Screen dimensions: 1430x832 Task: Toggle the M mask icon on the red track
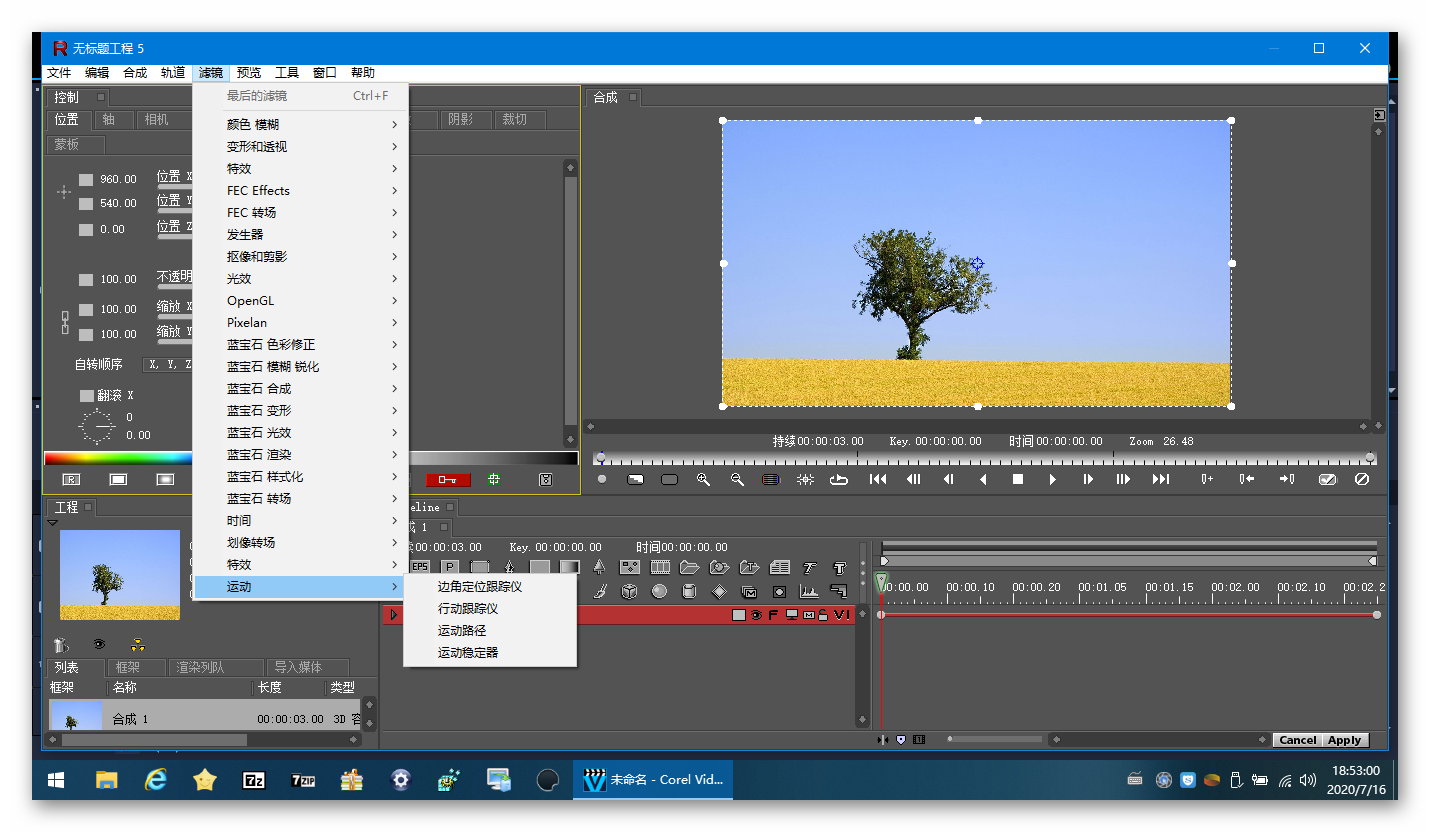coord(808,615)
